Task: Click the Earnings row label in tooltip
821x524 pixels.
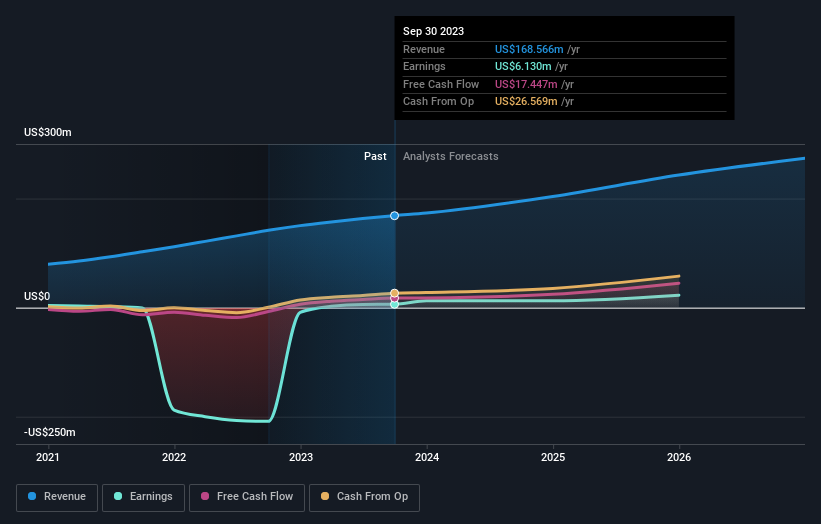Action: pos(424,66)
